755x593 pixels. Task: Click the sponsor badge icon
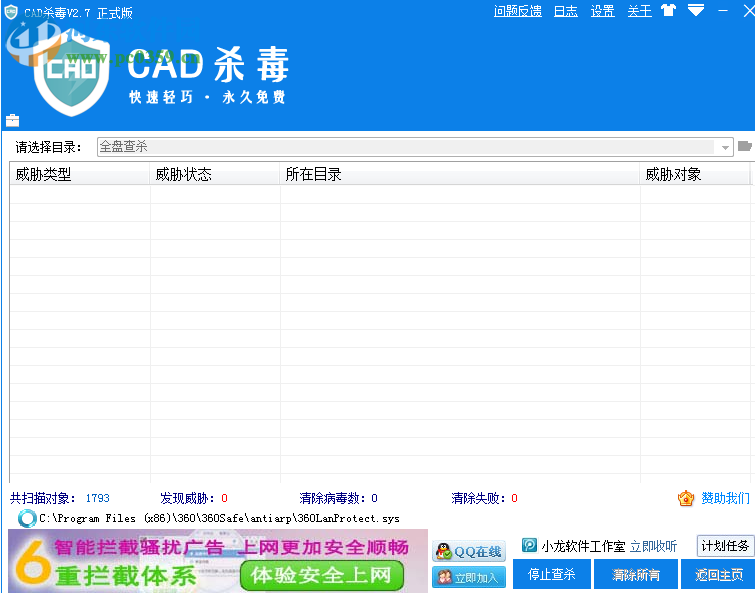tap(686, 499)
